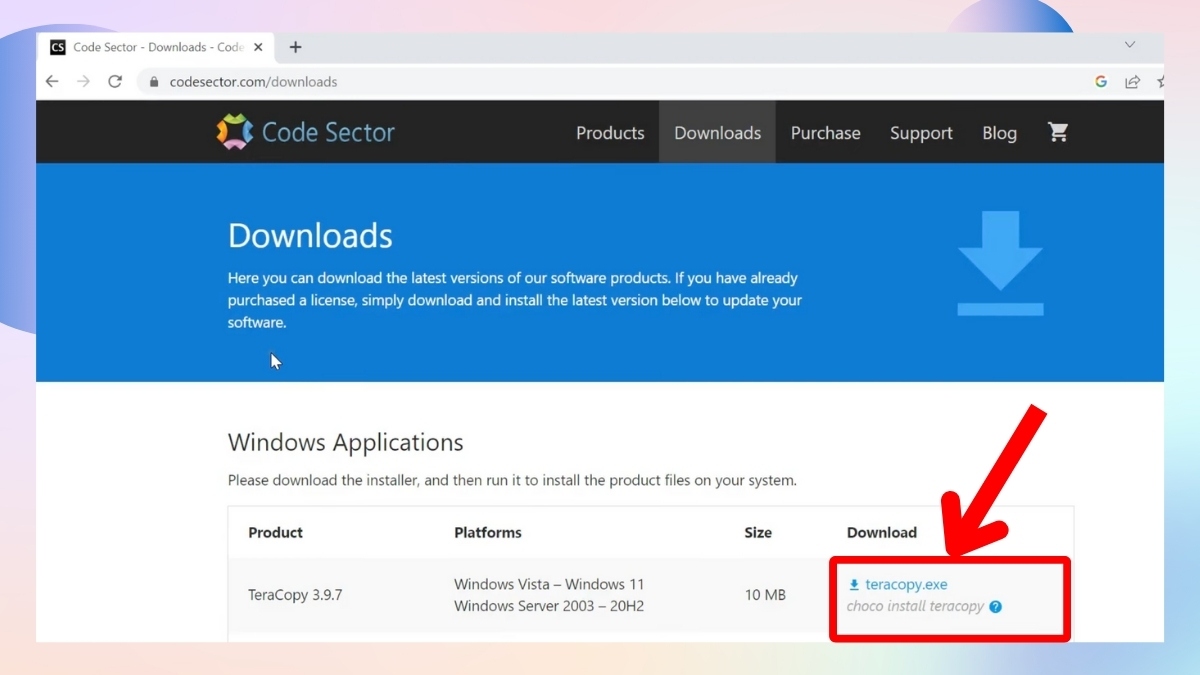
Task: Open the shopping cart icon
Action: pos(1058,132)
